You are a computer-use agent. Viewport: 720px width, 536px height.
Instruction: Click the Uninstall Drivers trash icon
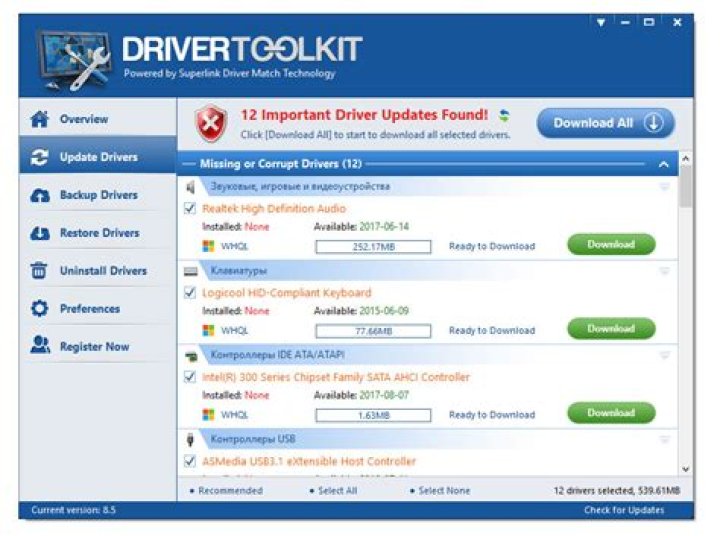pyautogui.click(x=39, y=271)
